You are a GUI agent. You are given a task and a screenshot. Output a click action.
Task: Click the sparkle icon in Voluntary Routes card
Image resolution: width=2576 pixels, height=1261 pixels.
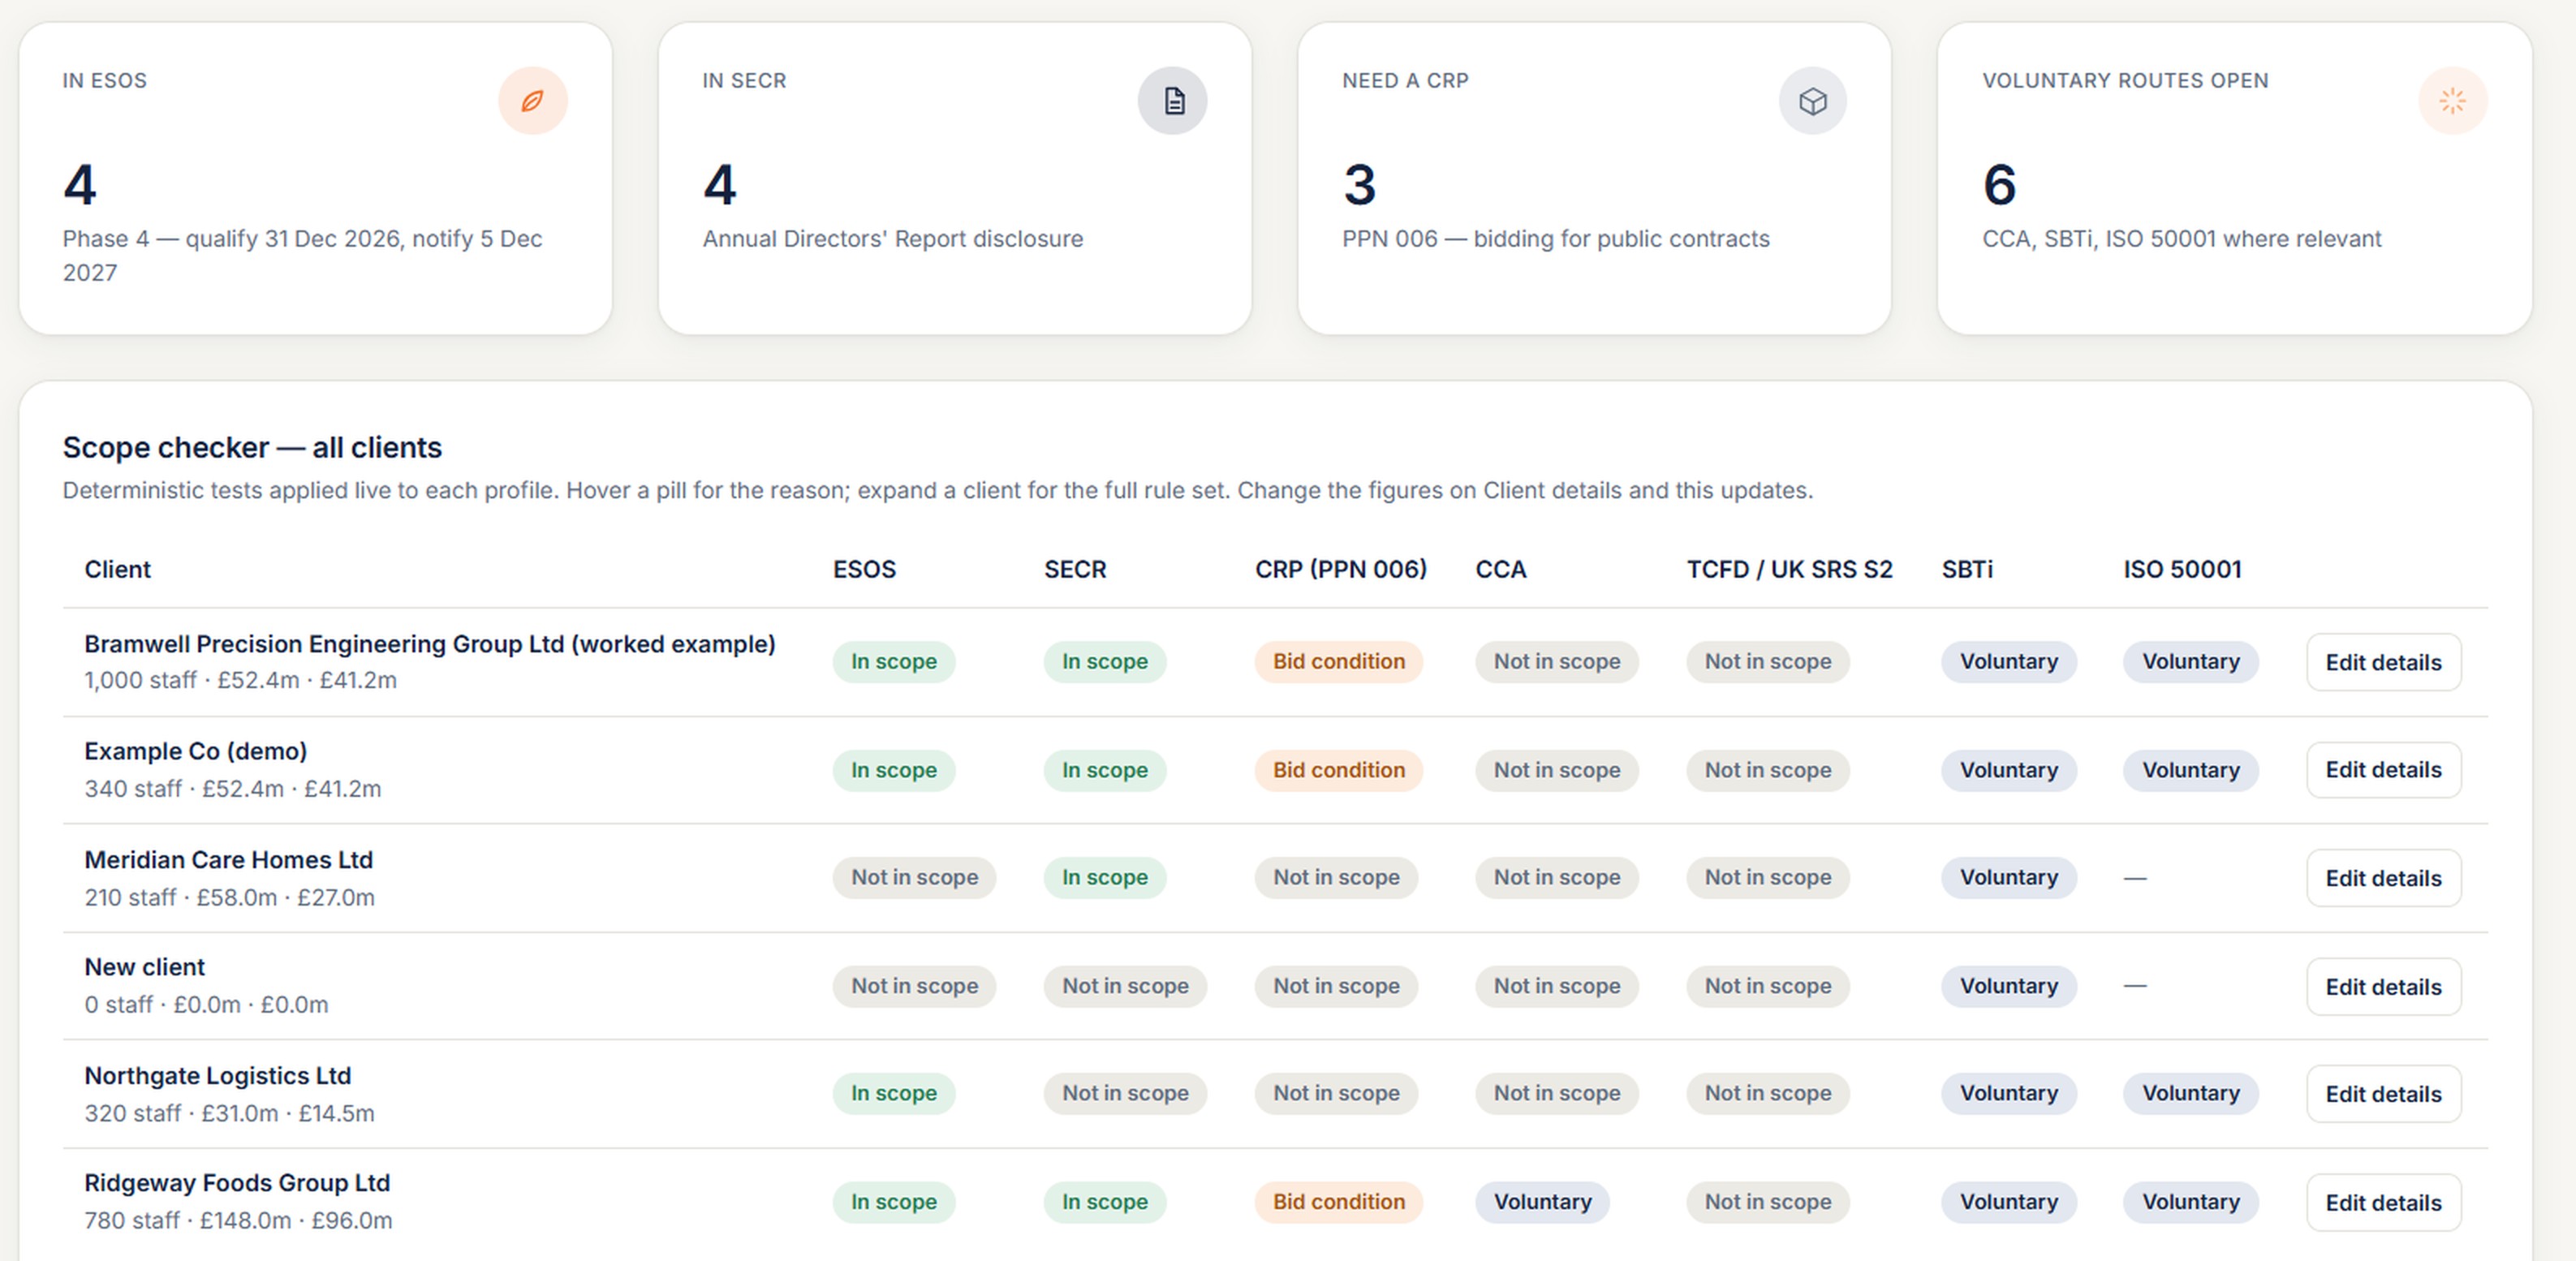coord(2453,100)
